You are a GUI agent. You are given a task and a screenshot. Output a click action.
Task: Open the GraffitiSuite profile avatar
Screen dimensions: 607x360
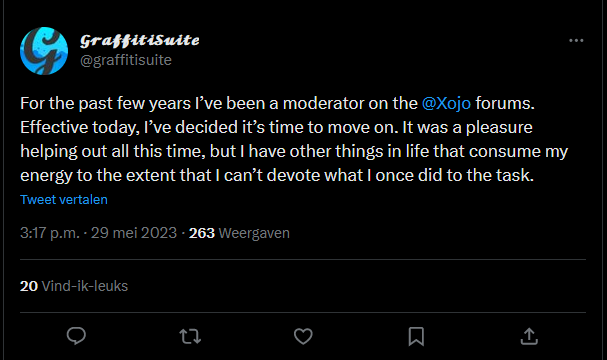coord(44,51)
